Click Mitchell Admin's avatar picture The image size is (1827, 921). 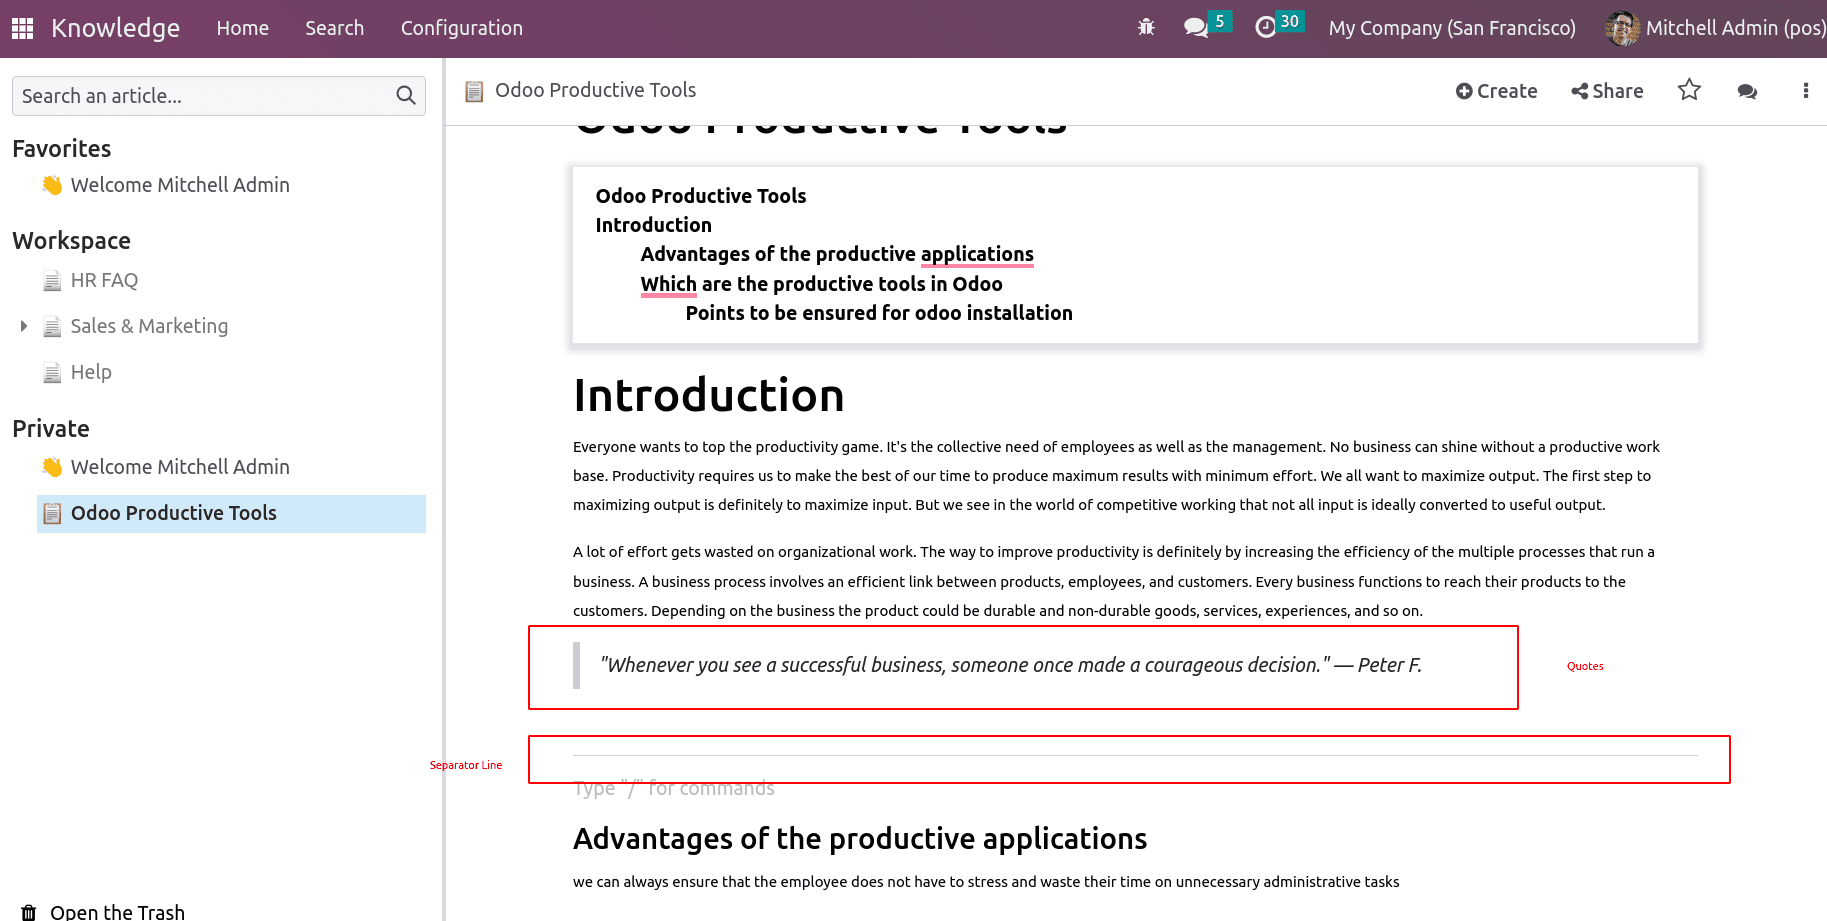click(1622, 28)
